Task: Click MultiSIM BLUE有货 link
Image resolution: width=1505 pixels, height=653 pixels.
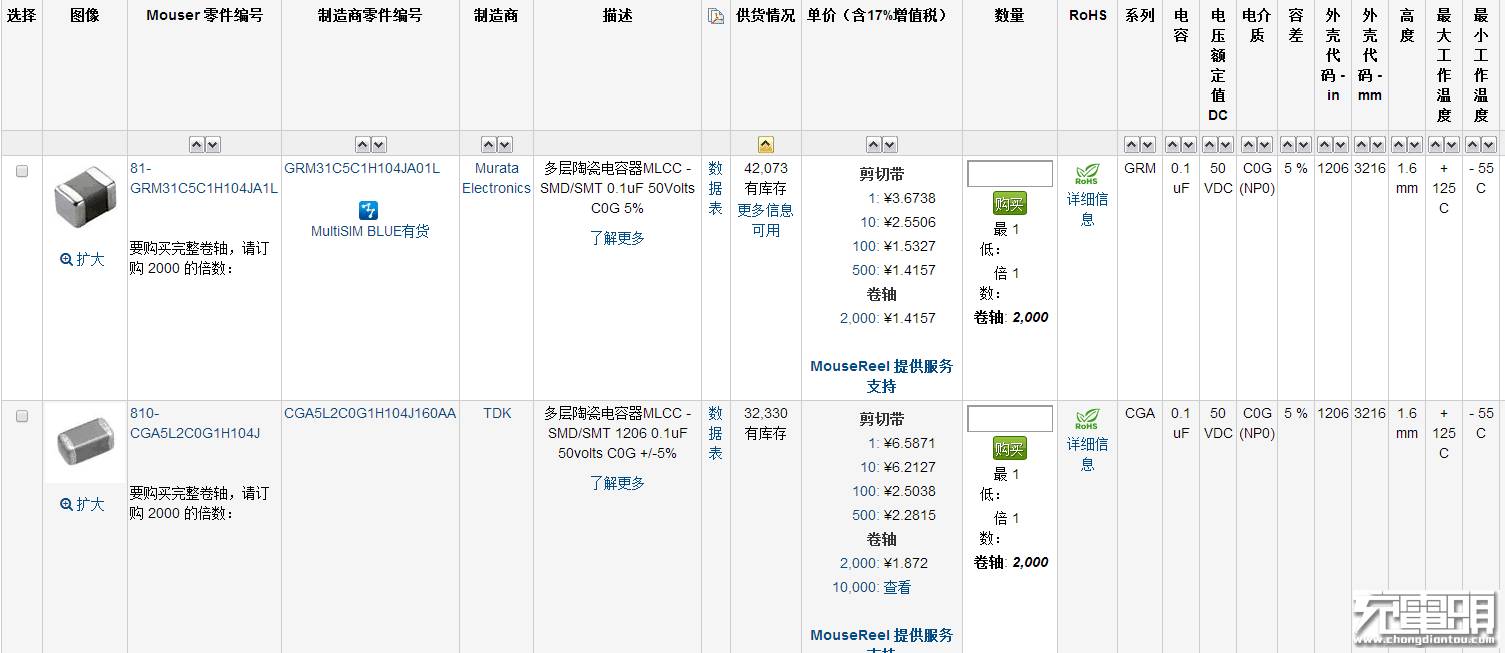Action: click(370, 231)
